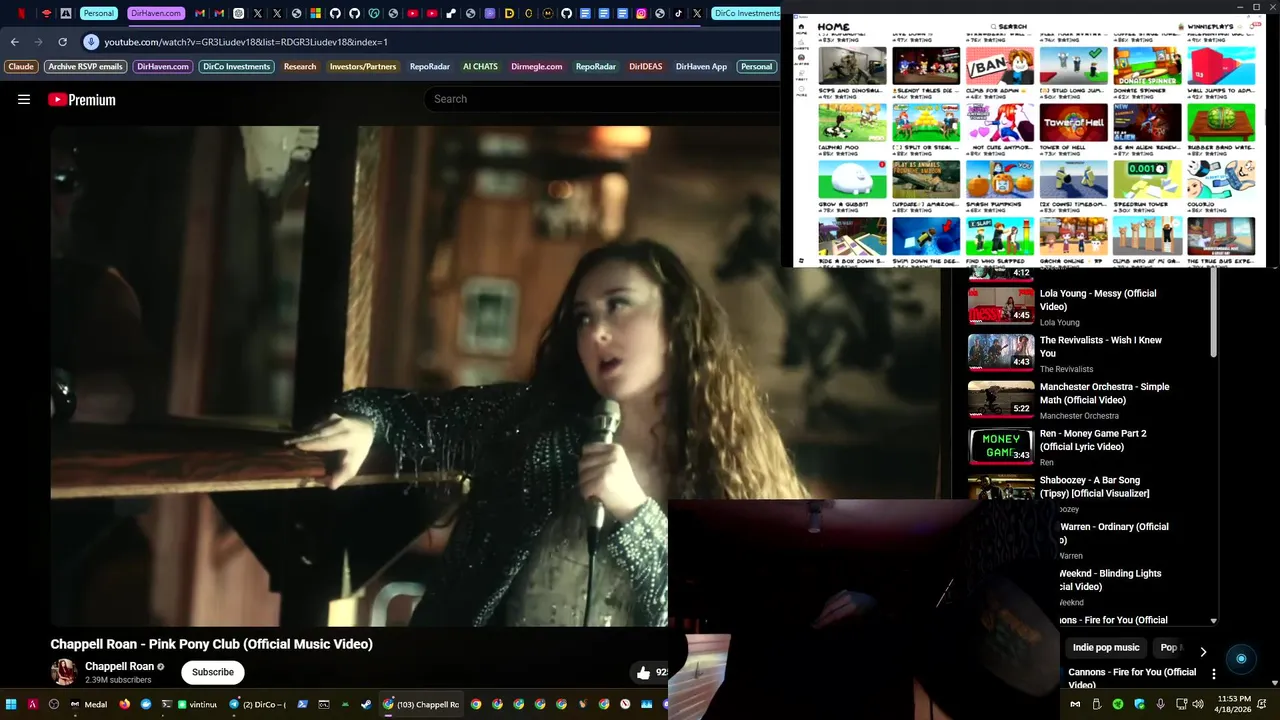The height and width of the screenshot is (720, 1280).
Task: Open Archive RSVP emails bookmark
Action: pos(85,67)
